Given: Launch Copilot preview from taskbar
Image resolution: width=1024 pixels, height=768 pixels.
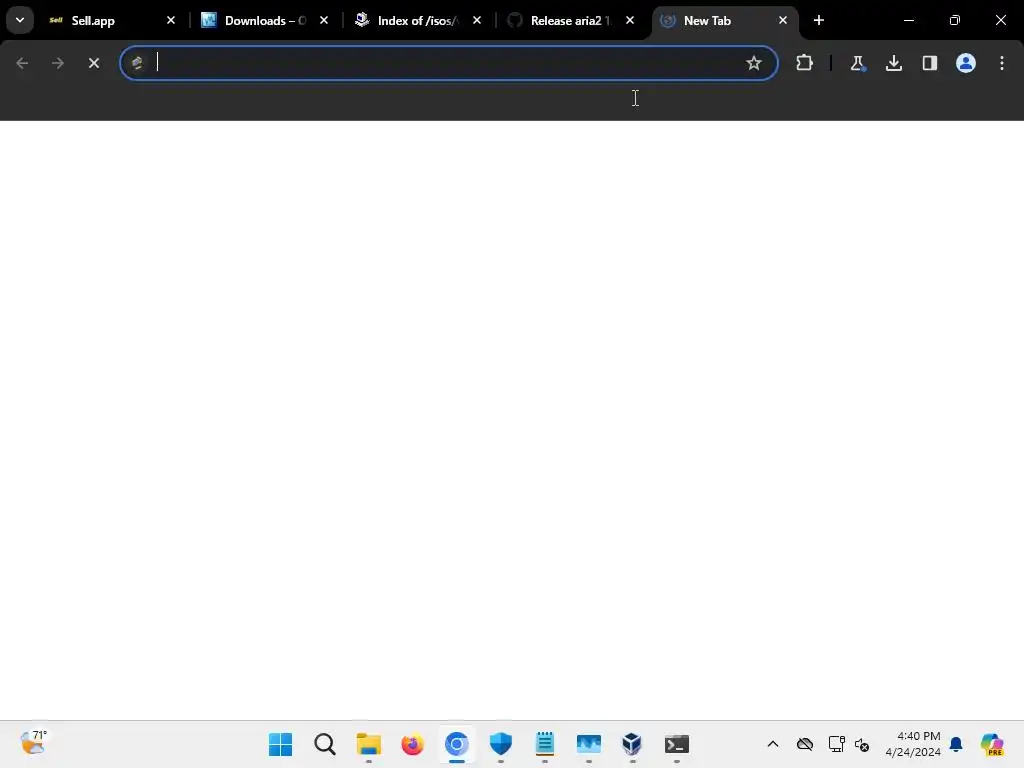Looking at the screenshot, I should click(992, 744).
